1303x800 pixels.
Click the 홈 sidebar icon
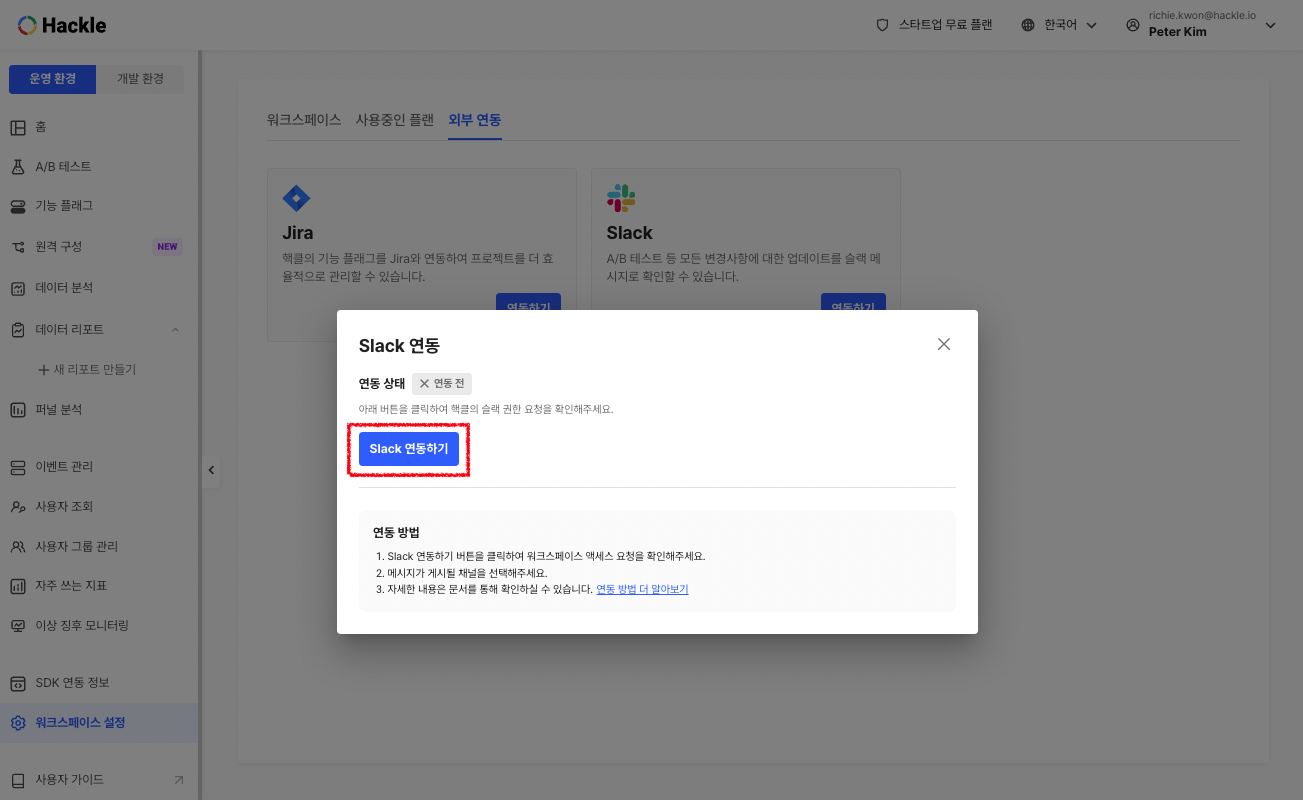pos(18,127)
